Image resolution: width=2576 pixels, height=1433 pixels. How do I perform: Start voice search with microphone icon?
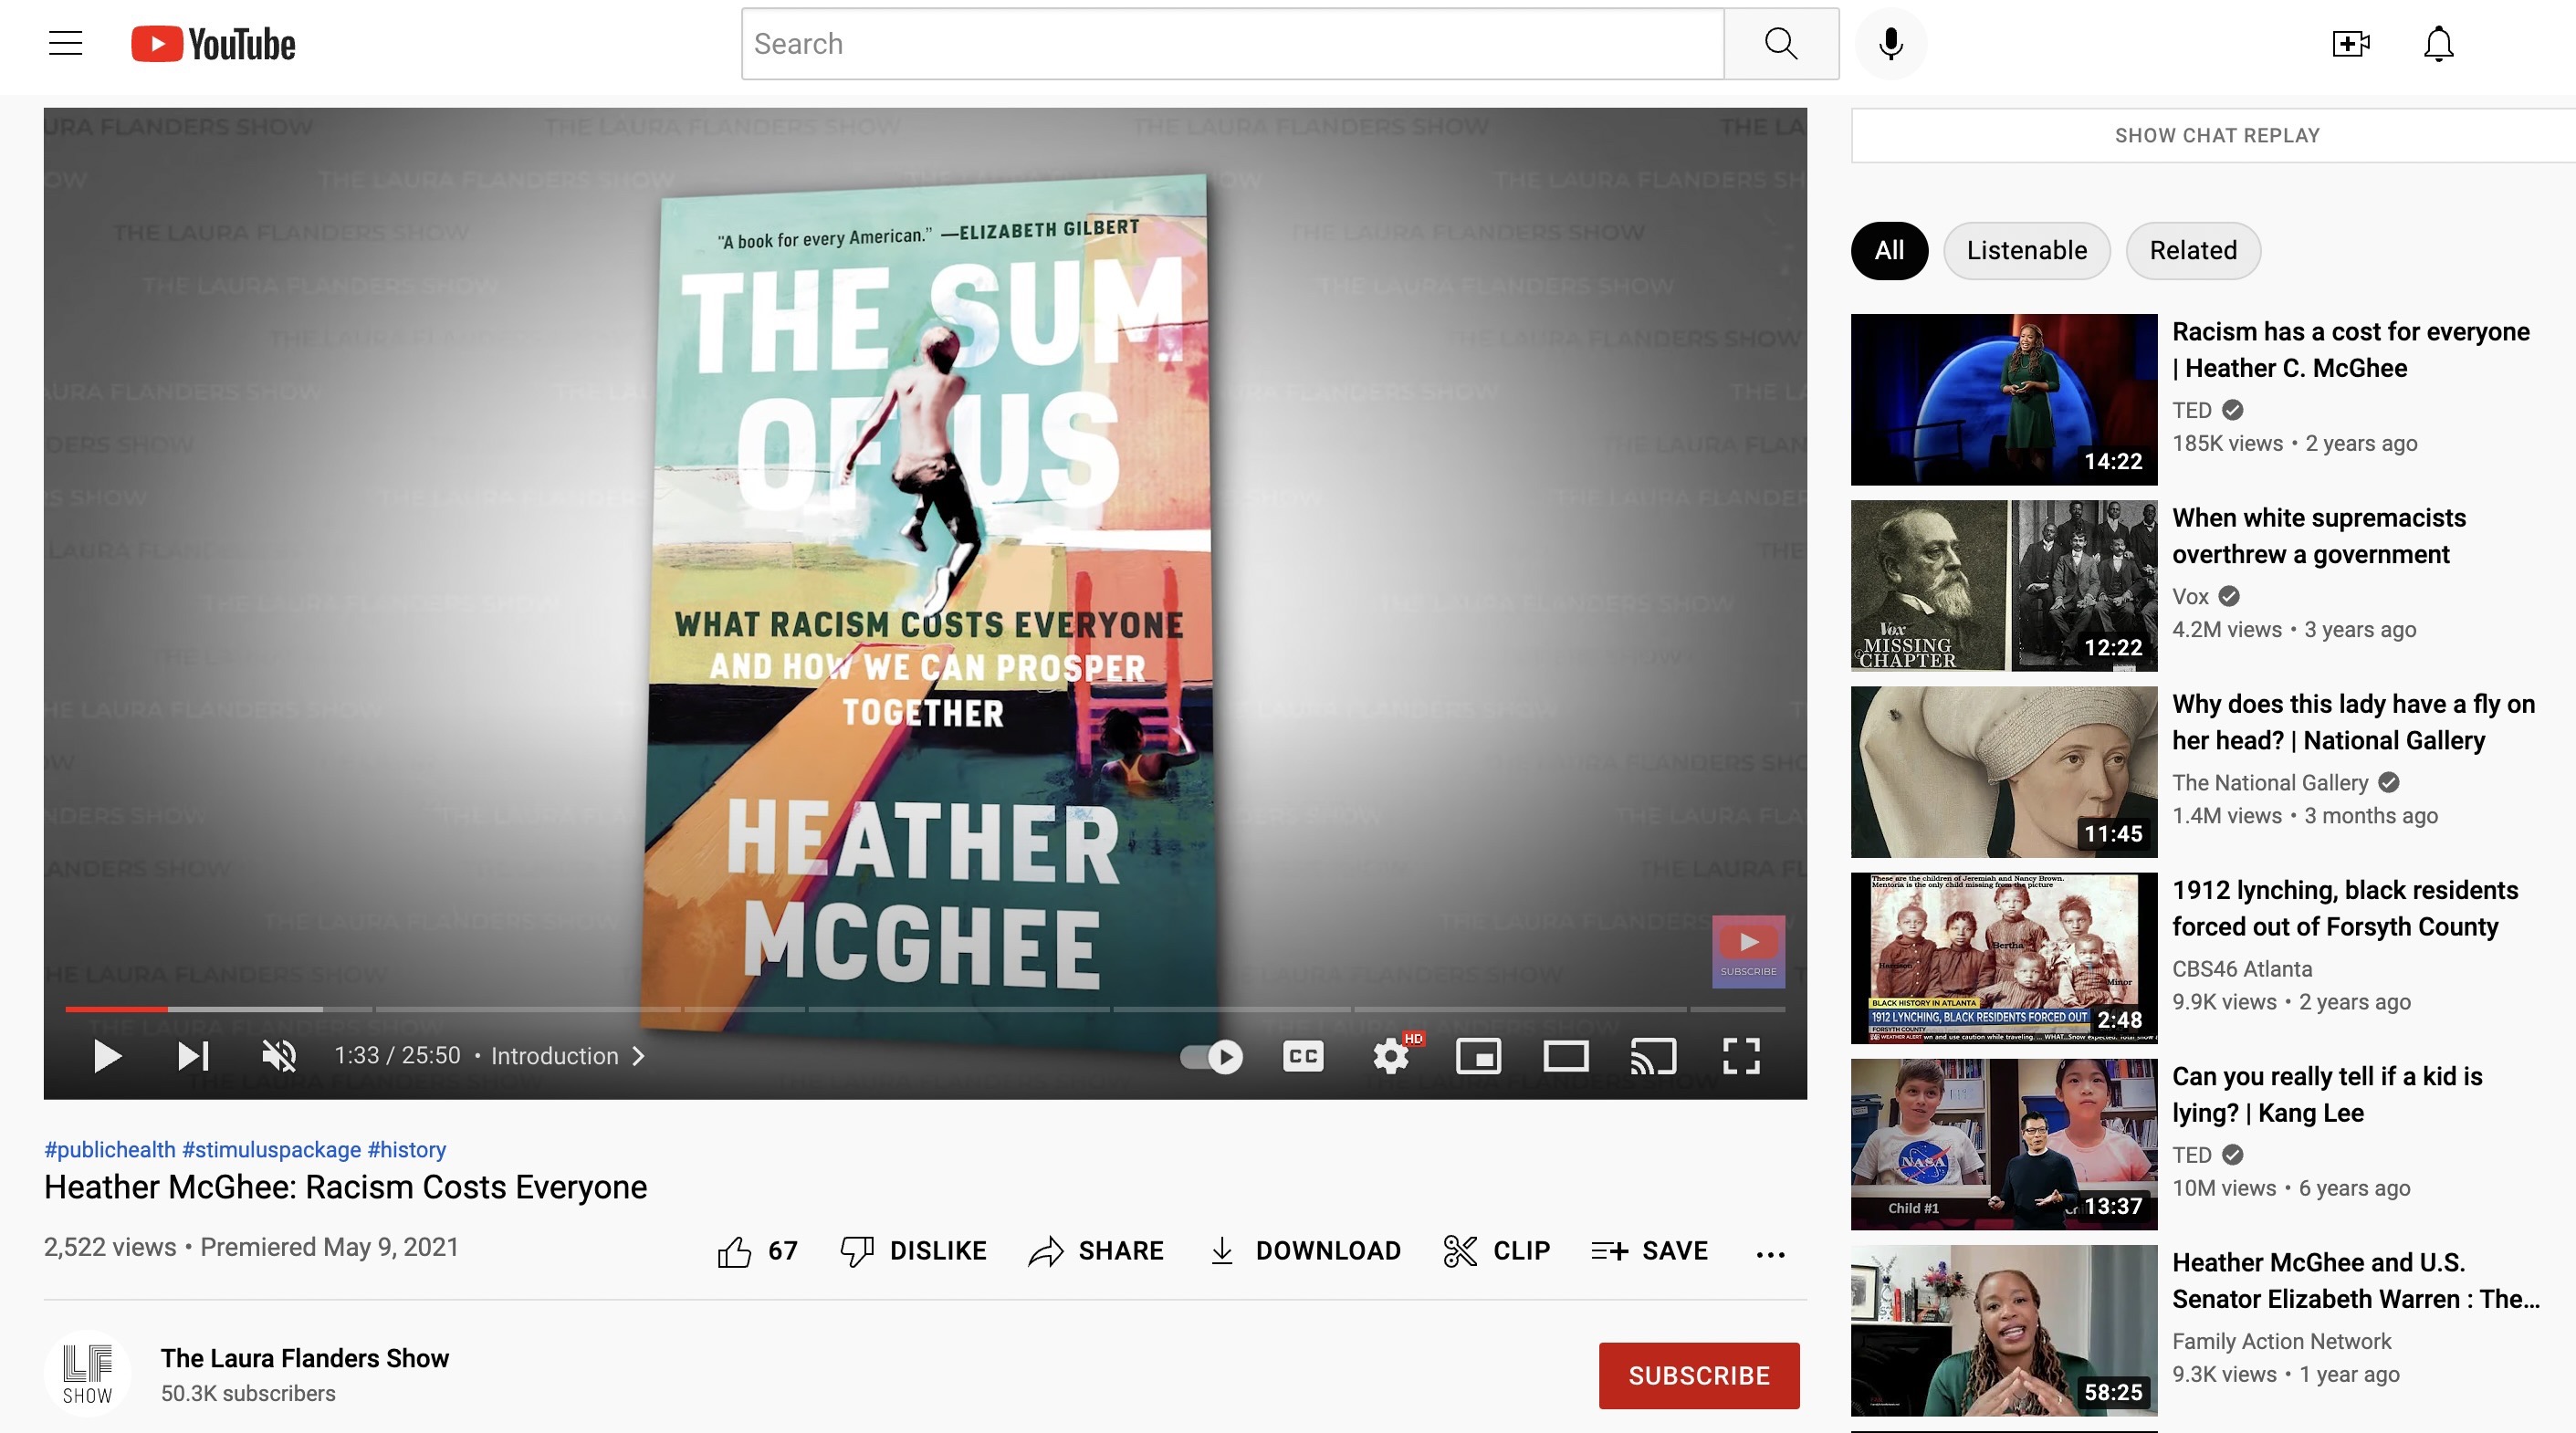[1890, 44]
